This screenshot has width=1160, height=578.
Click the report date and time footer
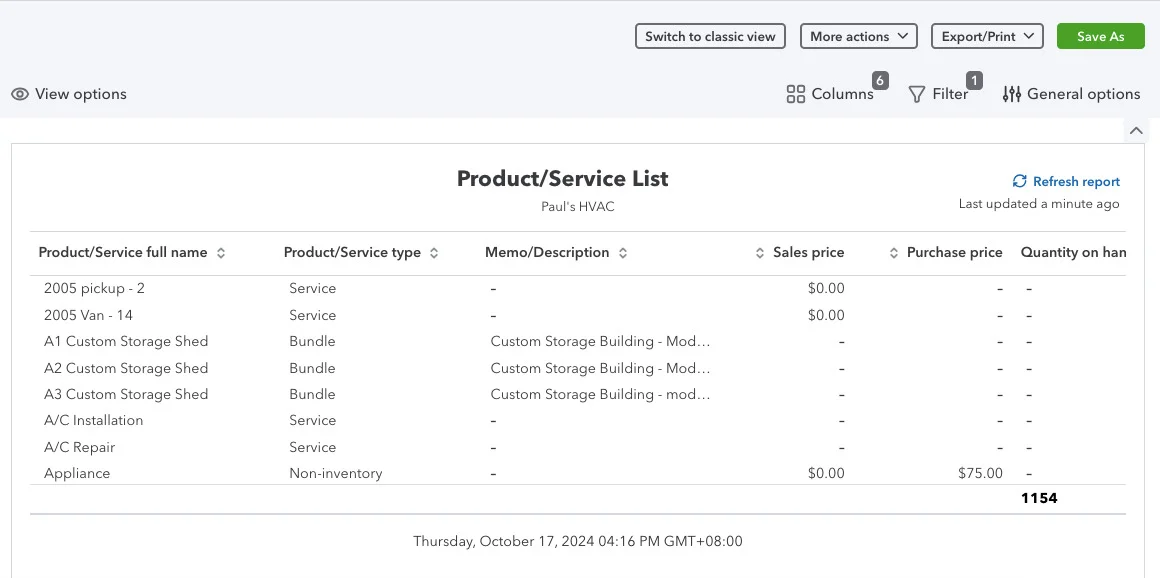click(578, 541)
